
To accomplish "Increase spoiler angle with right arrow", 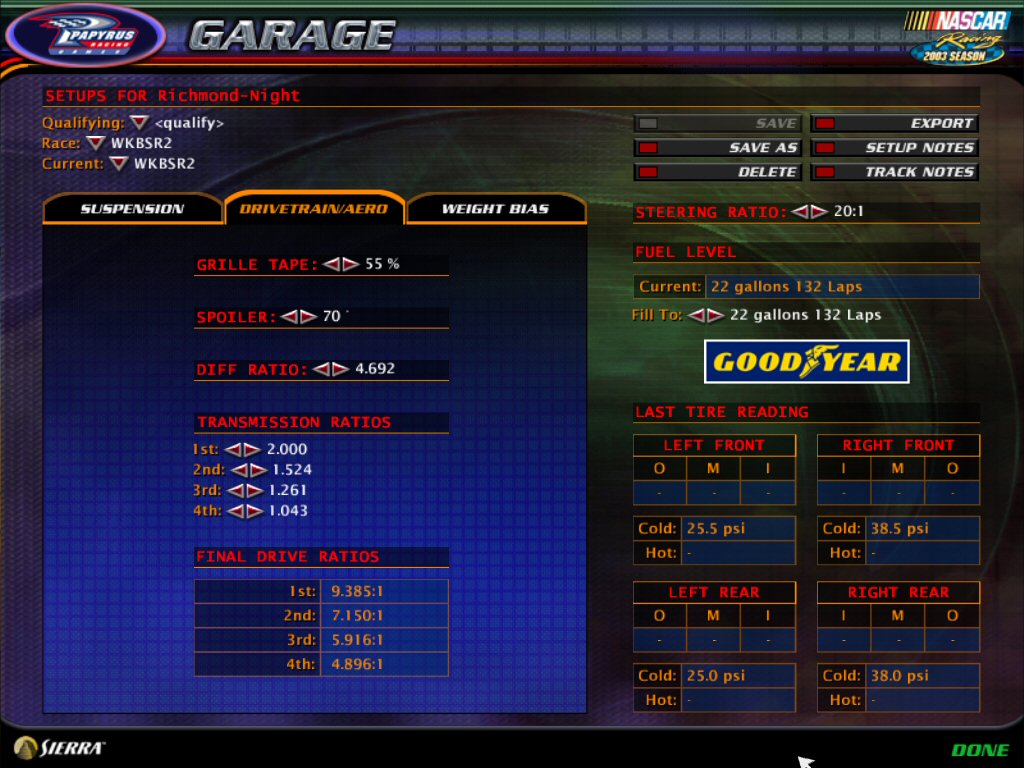I will (308, 317).
